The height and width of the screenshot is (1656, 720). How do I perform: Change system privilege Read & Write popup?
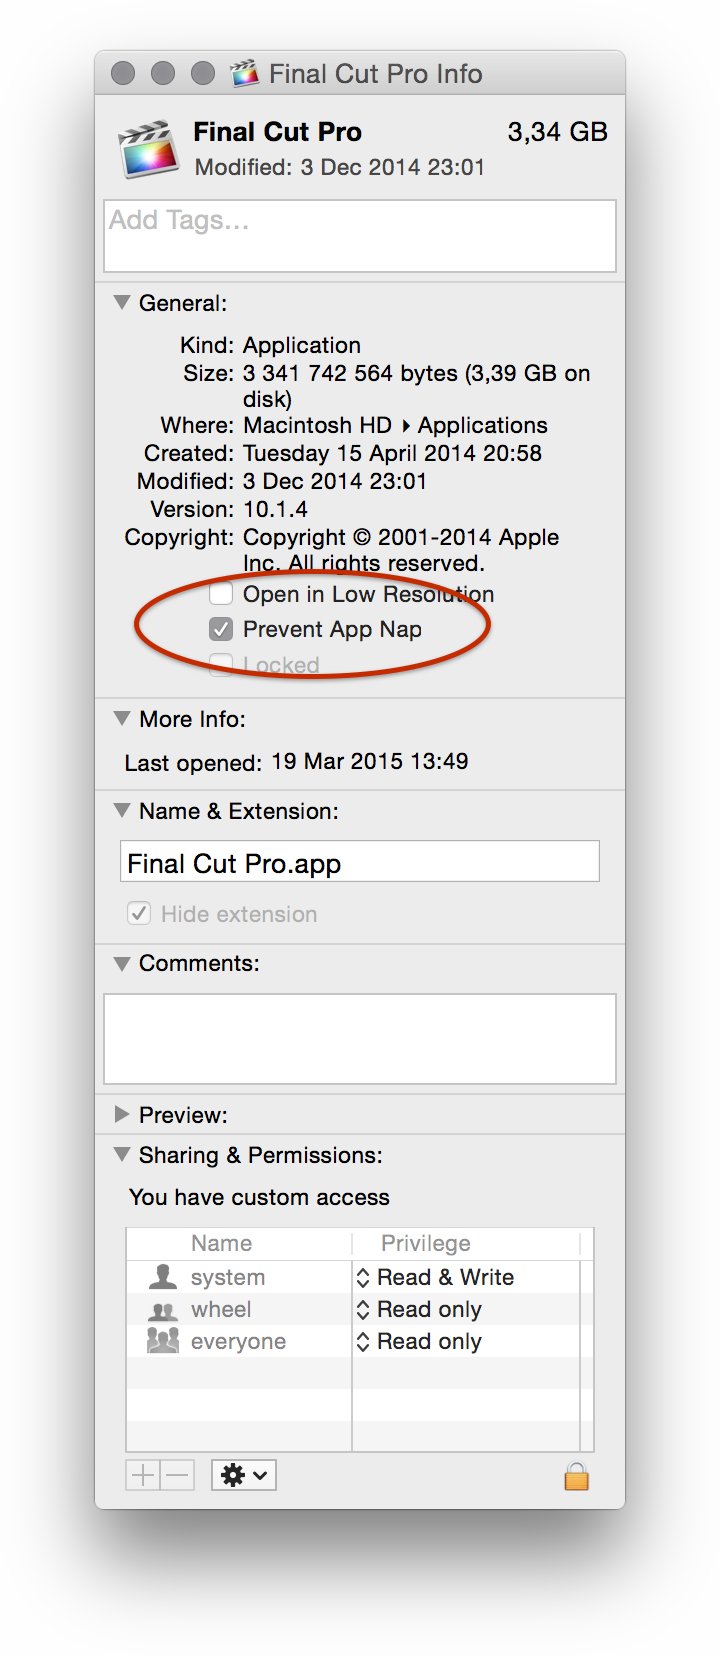tap(435, 1277)
